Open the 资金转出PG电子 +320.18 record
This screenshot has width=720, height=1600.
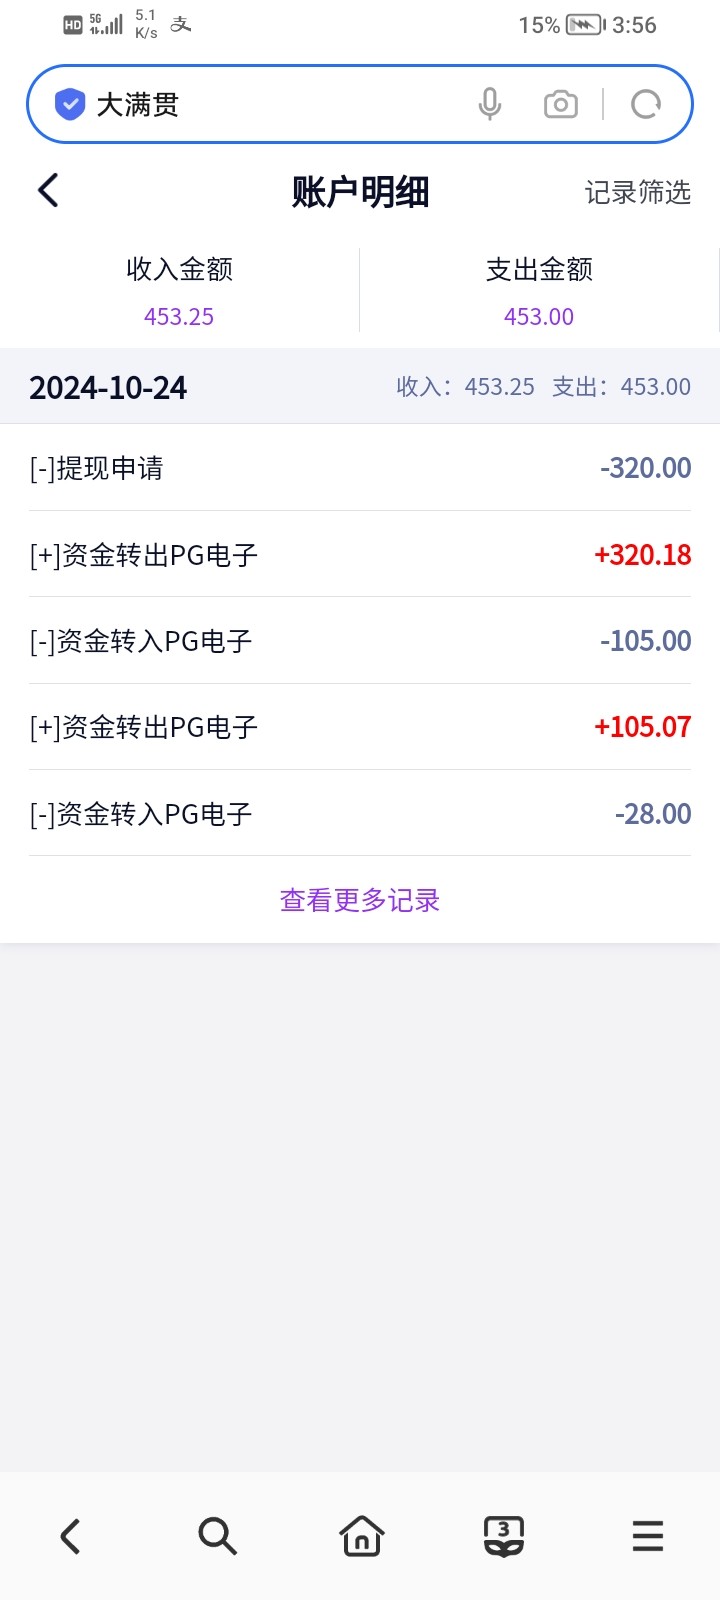pyautogui.click(x=360, y=555)
